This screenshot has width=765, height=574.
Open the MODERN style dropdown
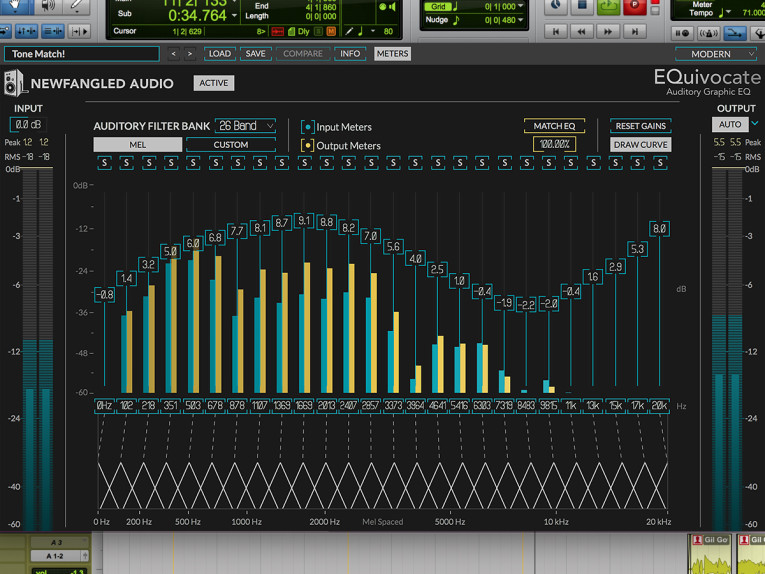click(716, 54)
